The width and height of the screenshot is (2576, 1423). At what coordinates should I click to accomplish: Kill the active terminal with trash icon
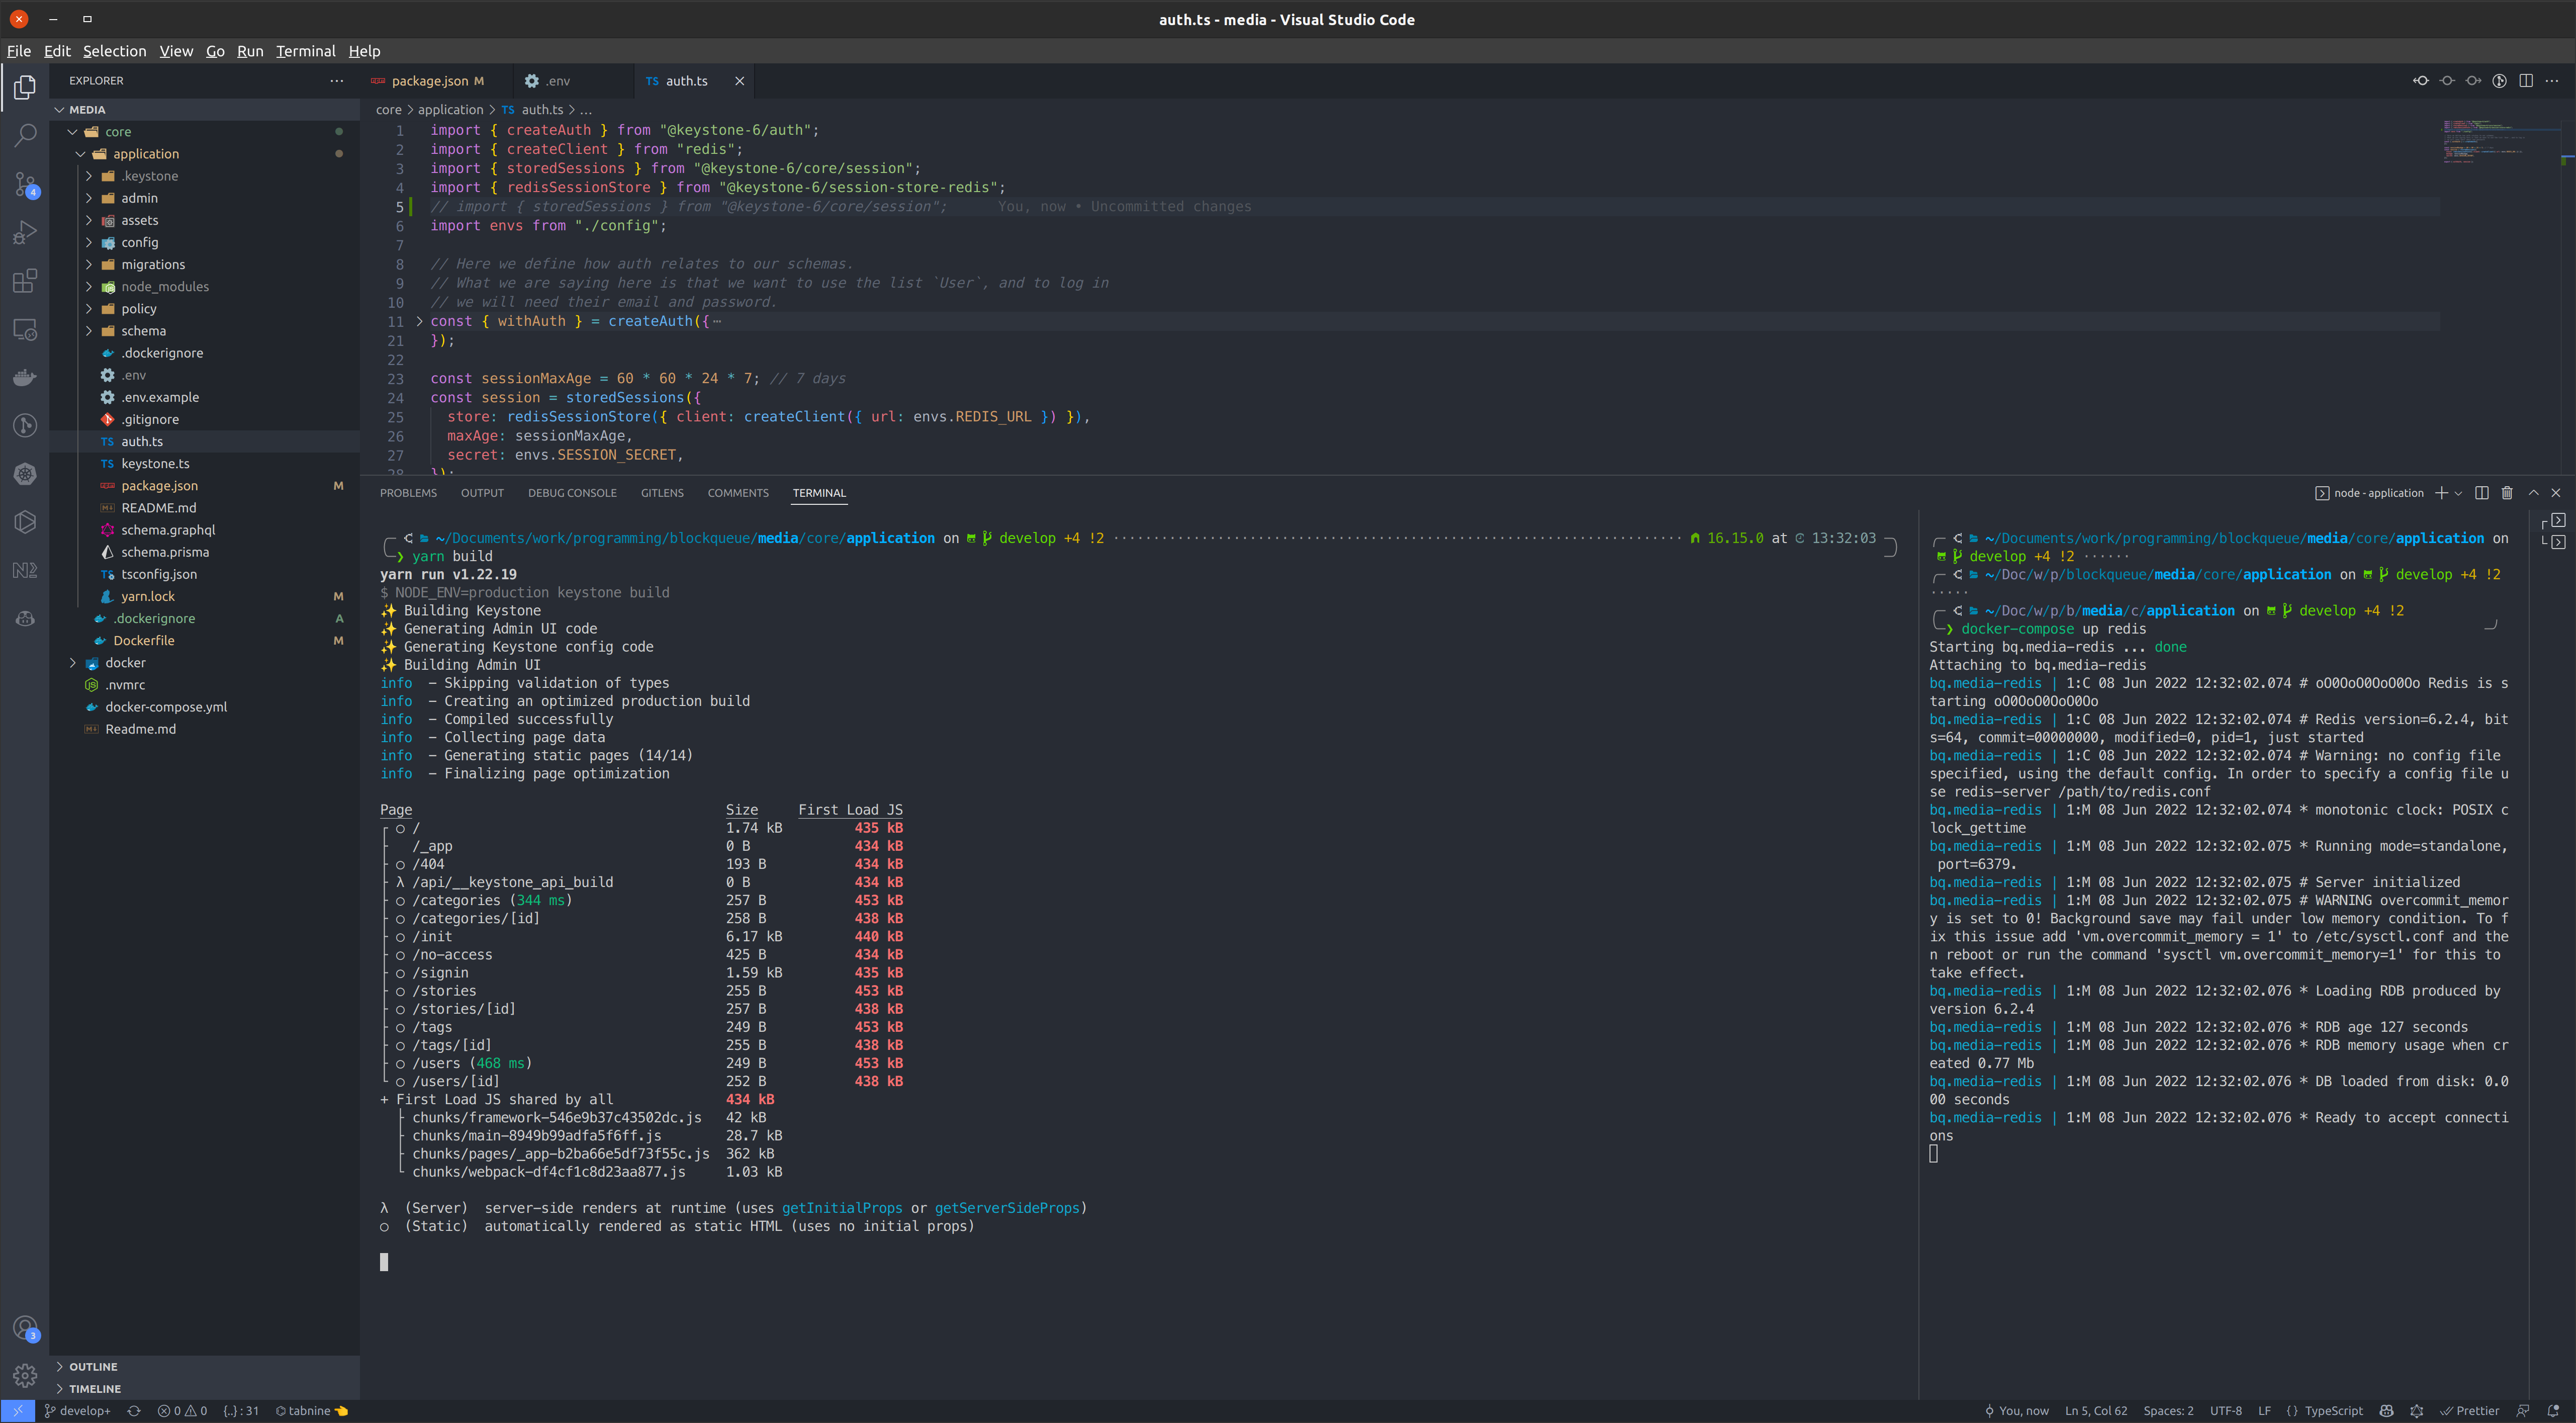tap(2507, 493)
